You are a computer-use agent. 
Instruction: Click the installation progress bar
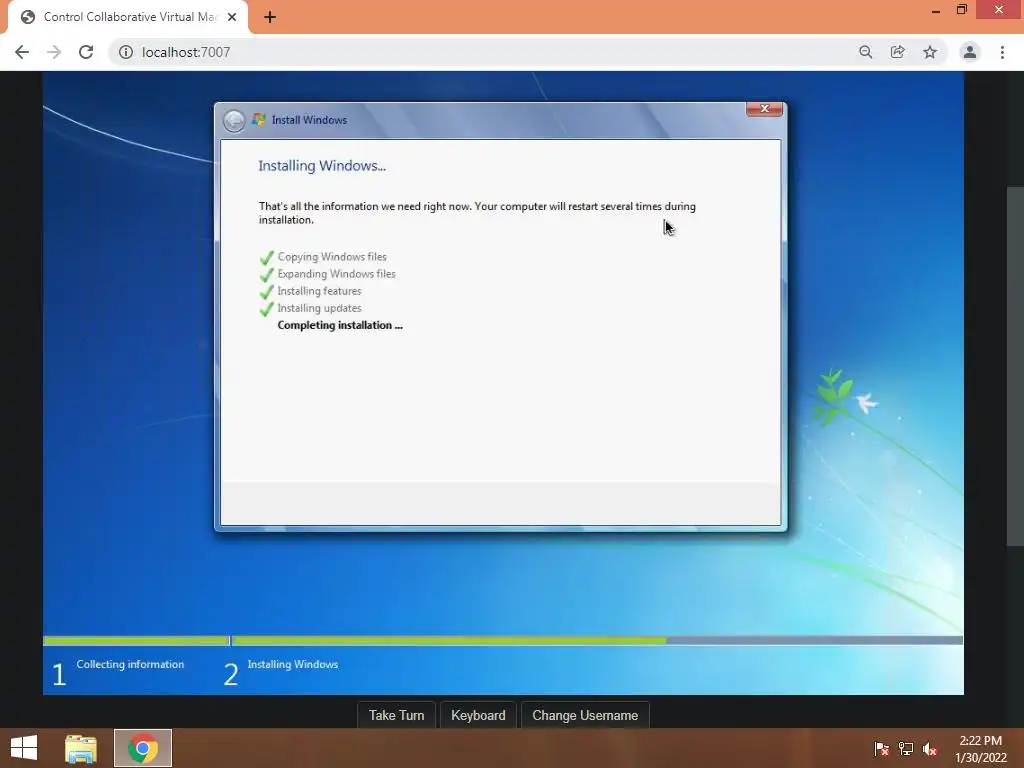pyautogui.click(x=503, y=641)
